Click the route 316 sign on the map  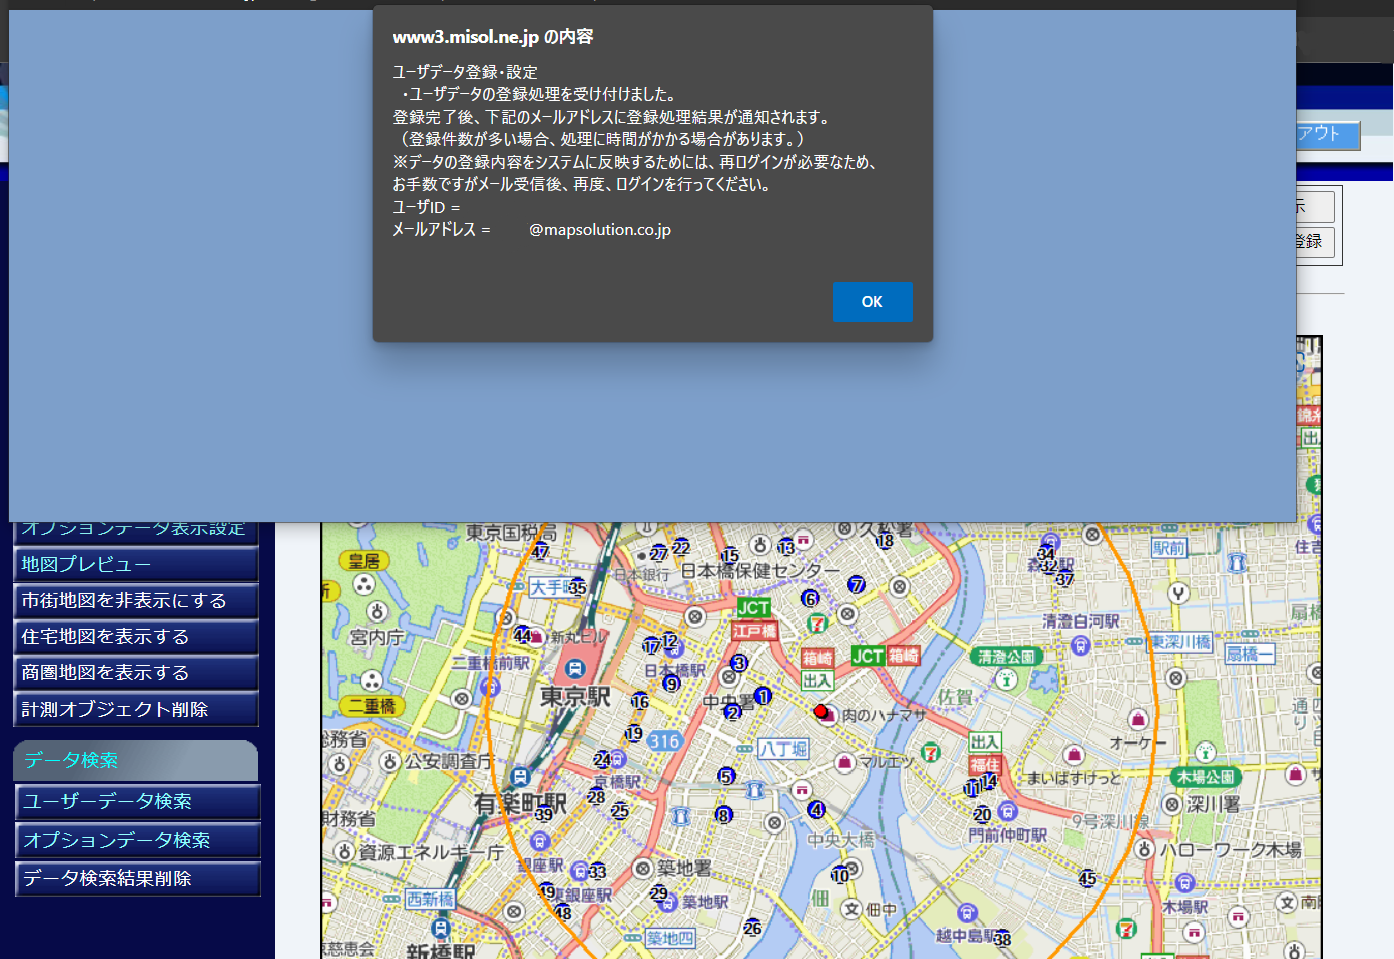point(664,741)
